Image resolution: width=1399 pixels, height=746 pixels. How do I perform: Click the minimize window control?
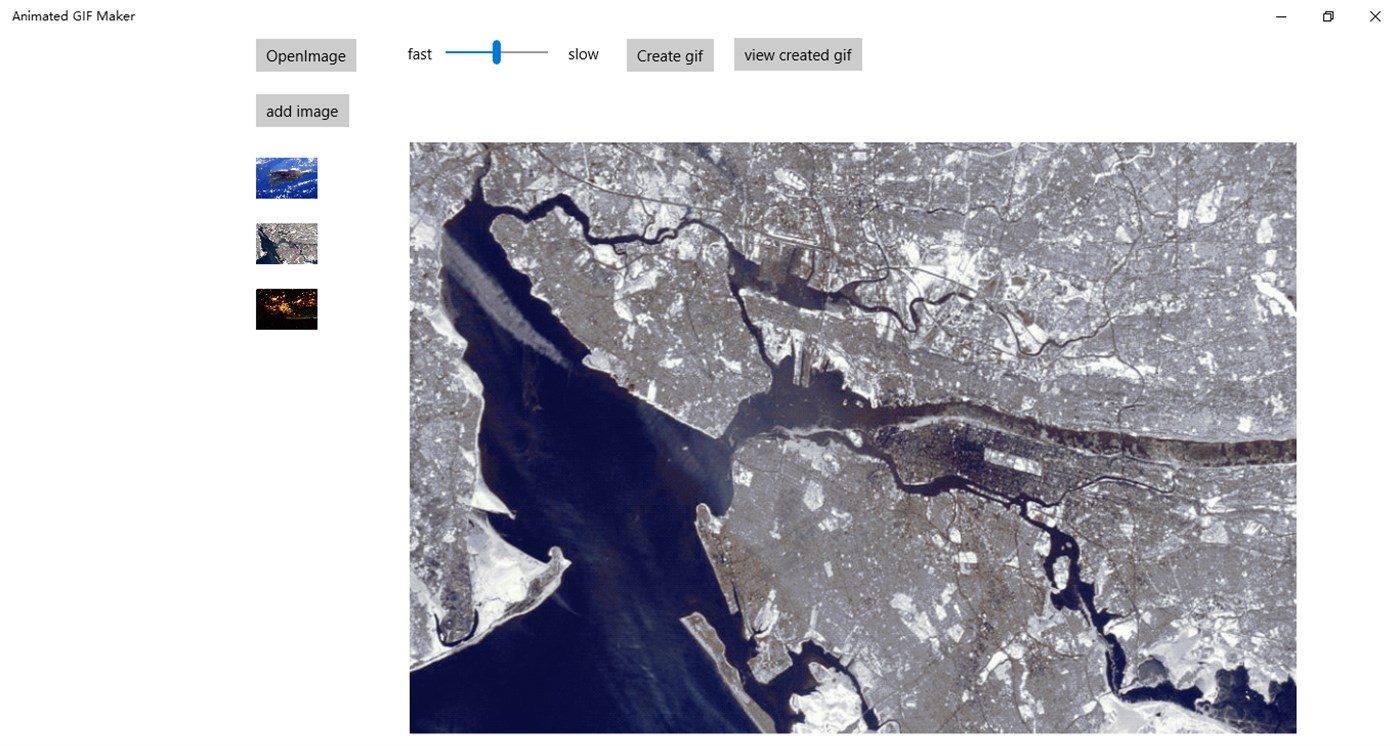tap(1280, 16)
